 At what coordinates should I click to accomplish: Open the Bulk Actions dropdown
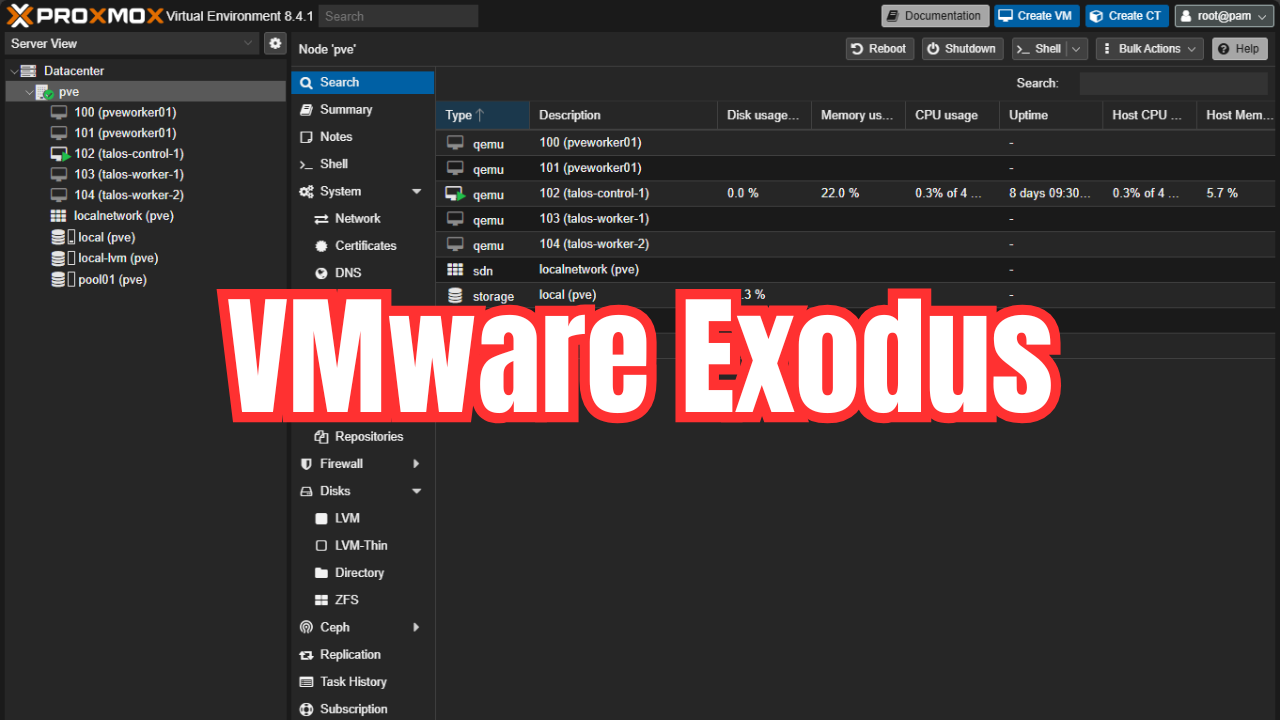coord(1149,49)
